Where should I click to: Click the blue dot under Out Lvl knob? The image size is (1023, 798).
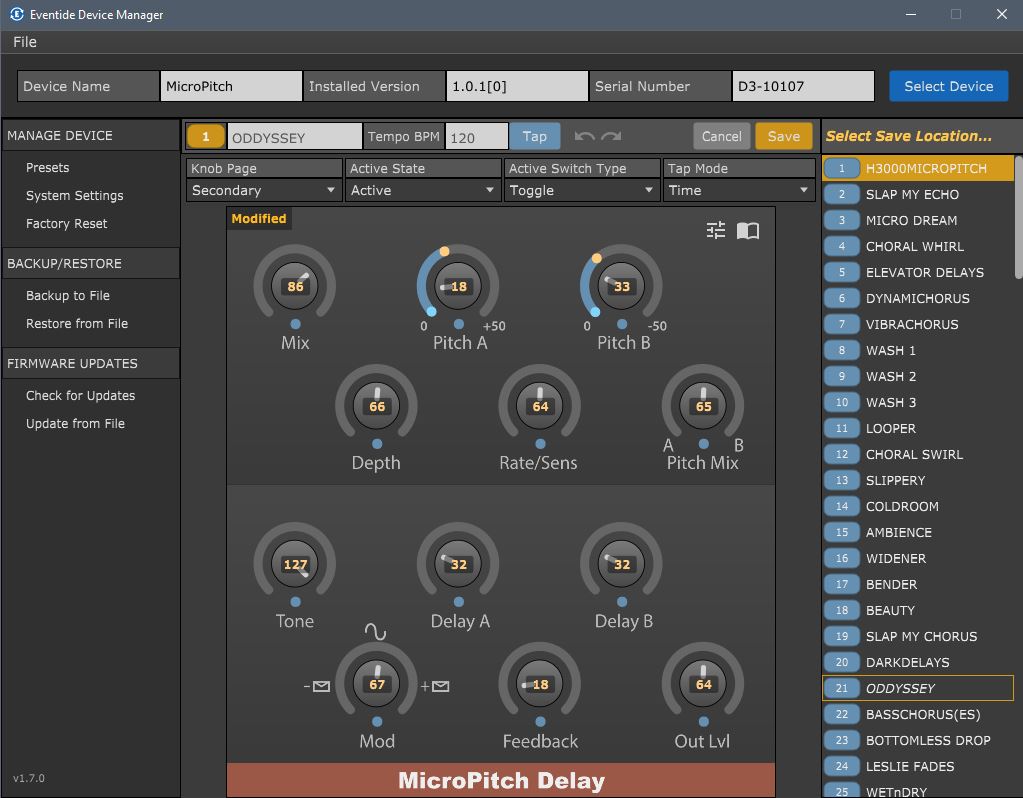point(703,722)
